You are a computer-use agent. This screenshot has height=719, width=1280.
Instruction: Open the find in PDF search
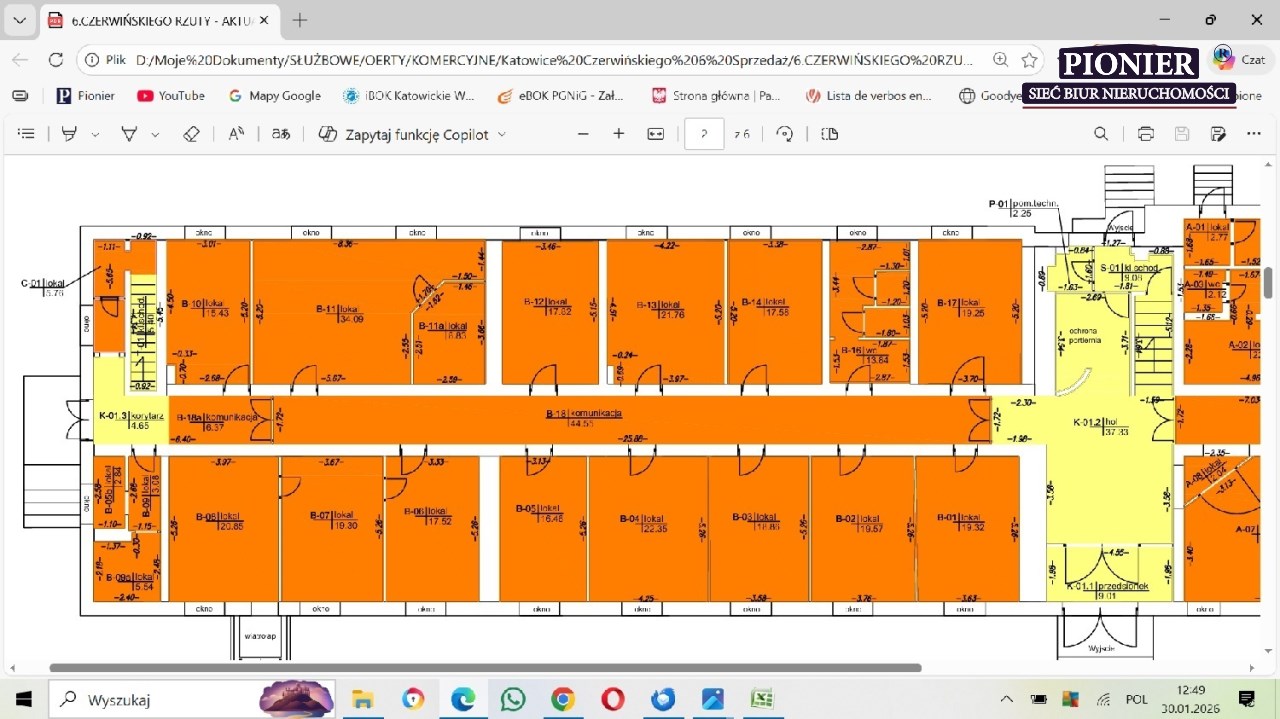1101,134
